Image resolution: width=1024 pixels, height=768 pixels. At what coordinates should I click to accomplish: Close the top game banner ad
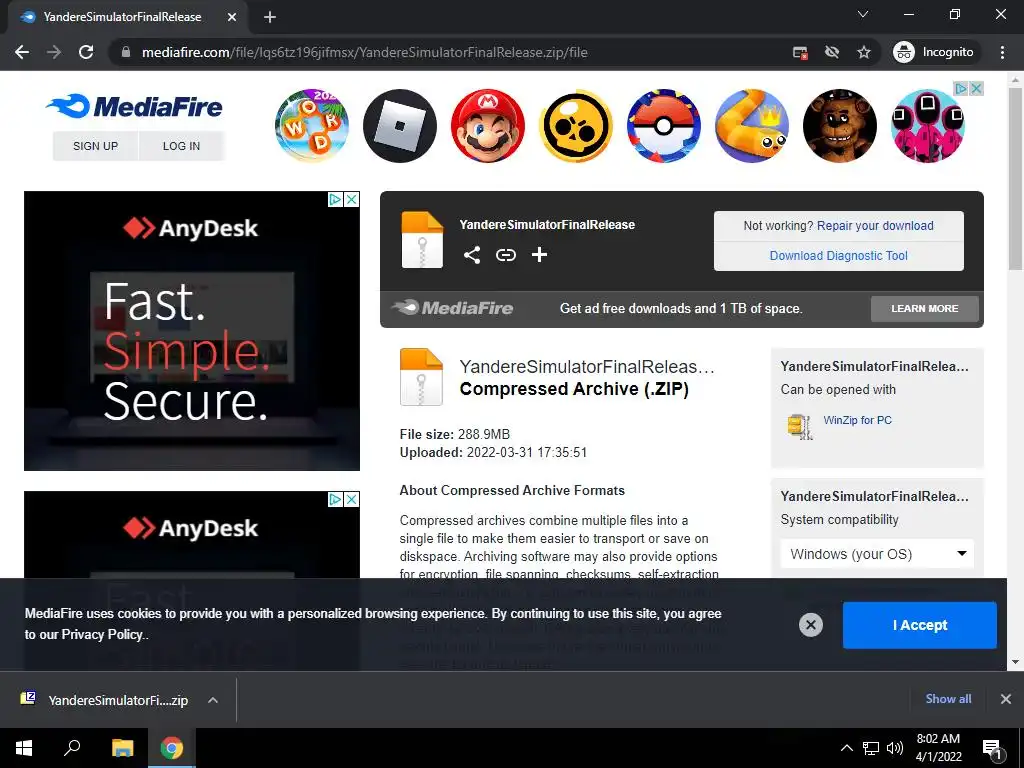[976, 88]
